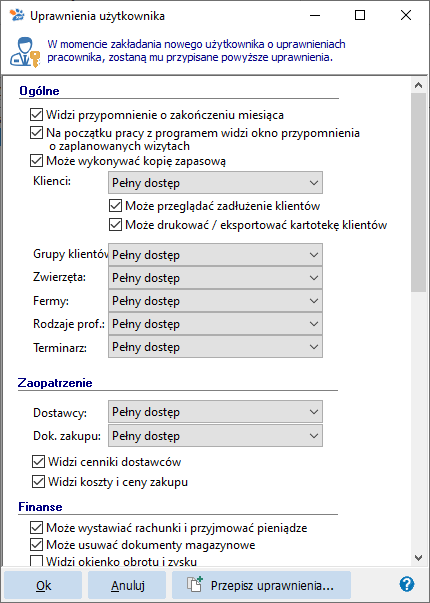Open the Klienci access dropdown

point(215,183)
